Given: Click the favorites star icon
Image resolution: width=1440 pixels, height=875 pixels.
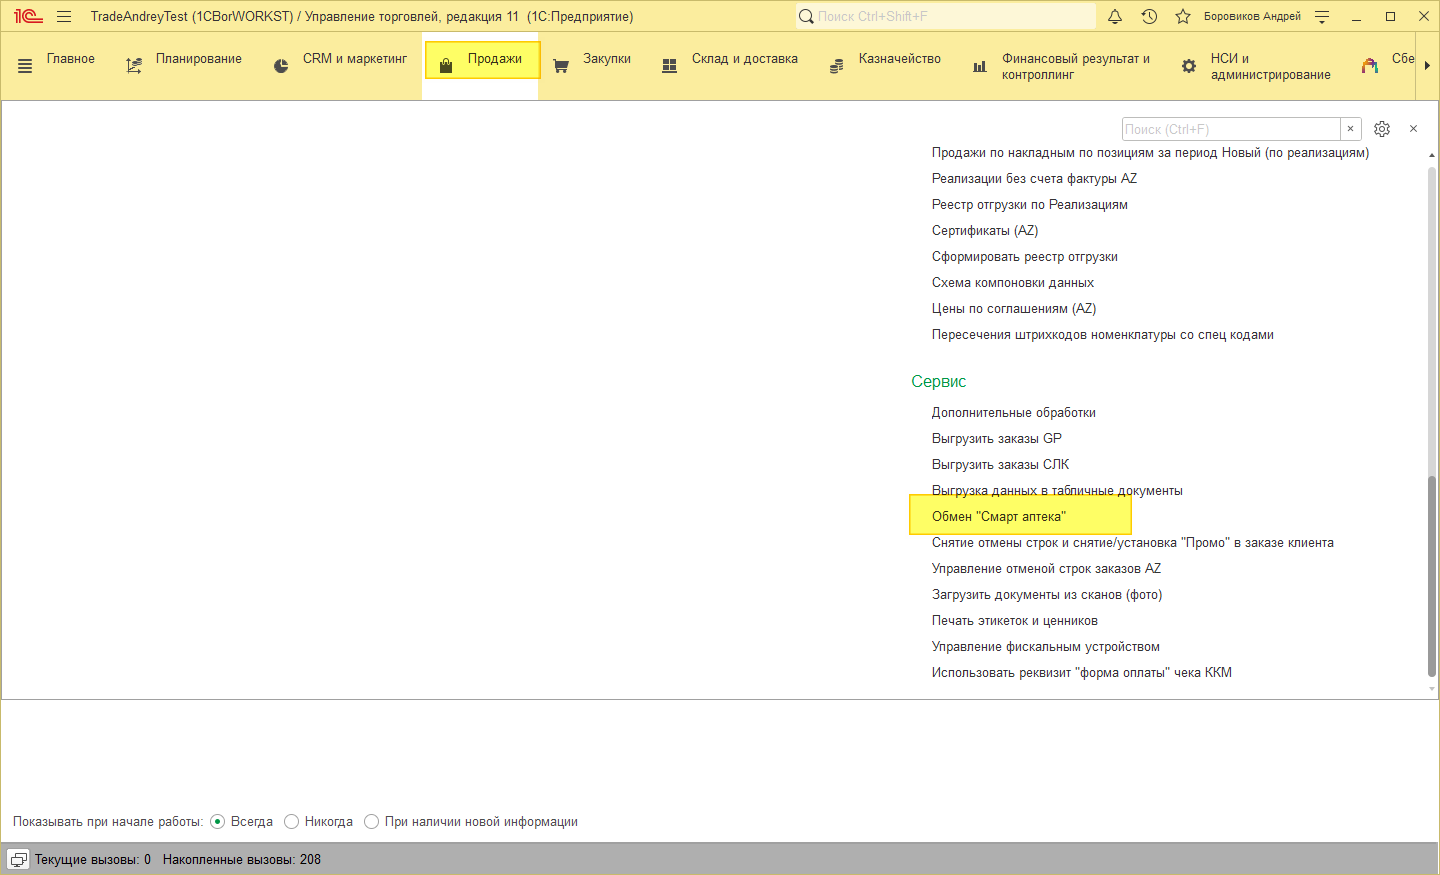Looking at the screenshot, I should 1183,16.
